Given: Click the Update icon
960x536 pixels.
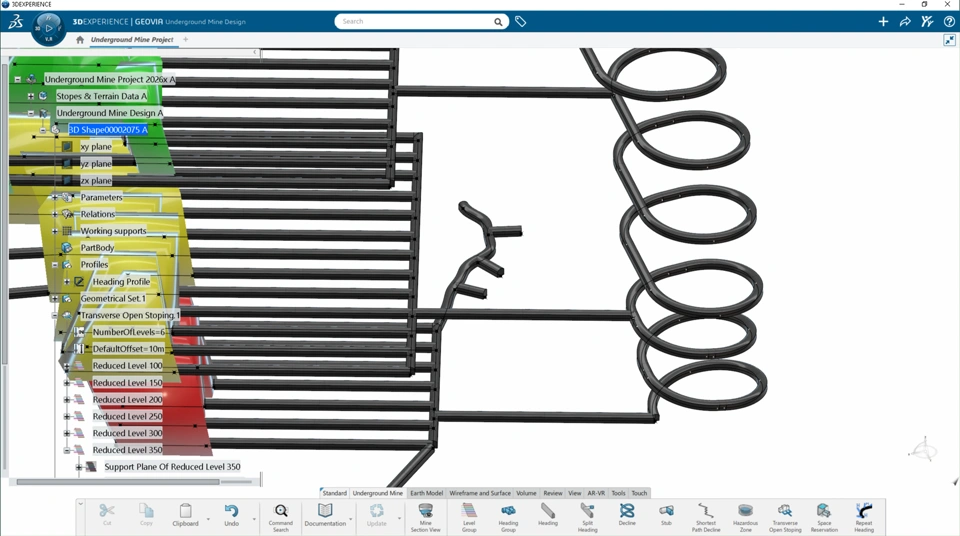Looking at the screenshot, I should point(377,511).
